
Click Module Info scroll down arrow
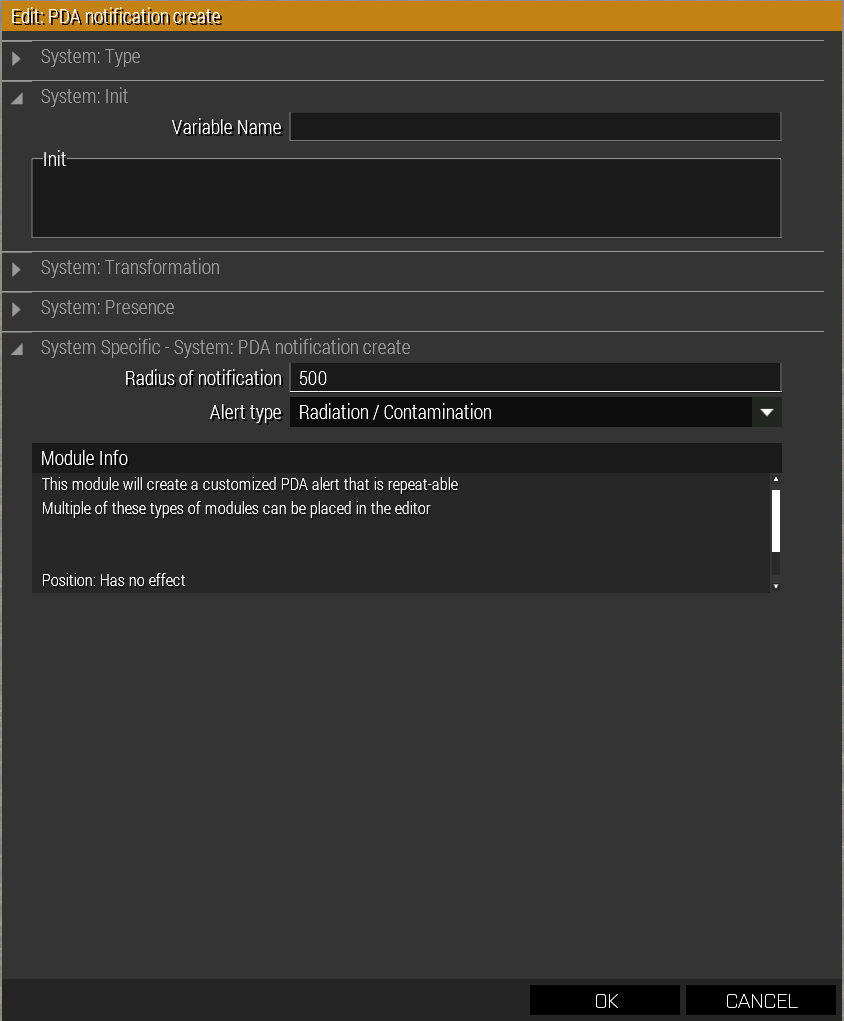pyautogui.click(x=776, y=586)
